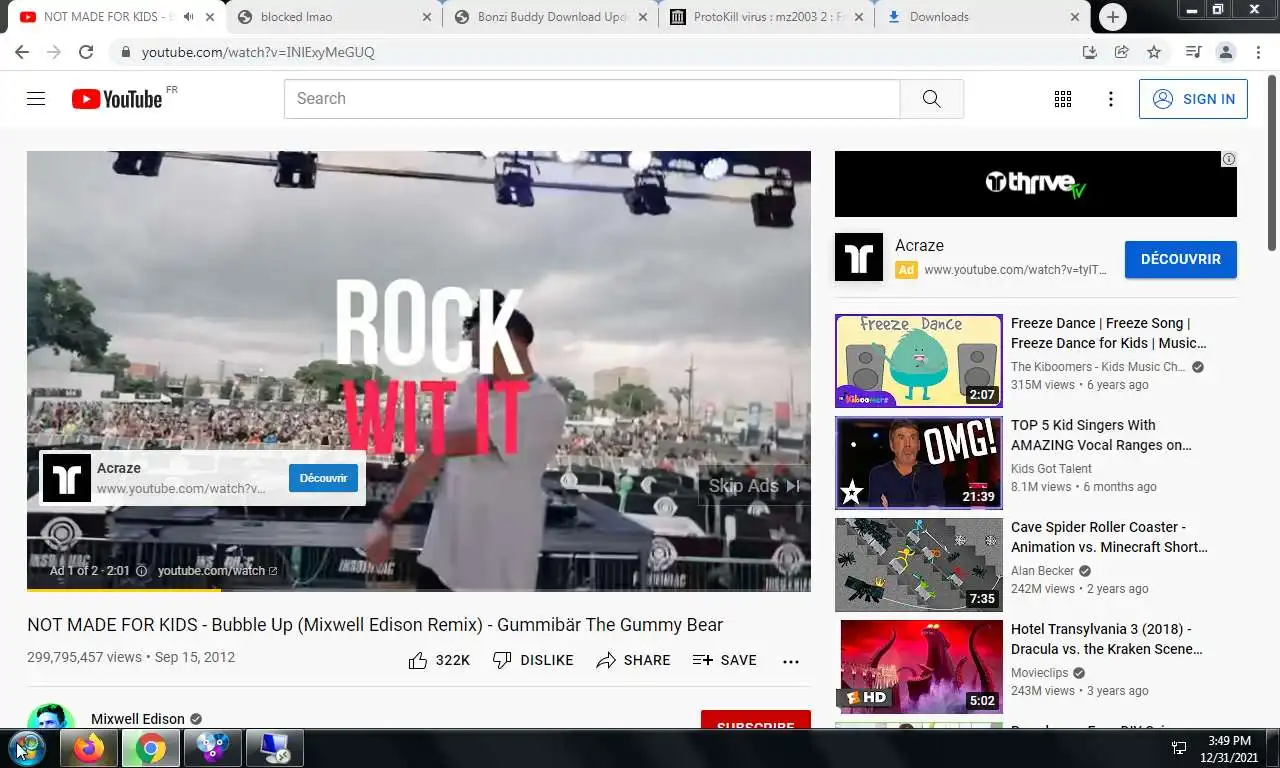1280x768 pixels.
Task: Open the Mixwell Edison channel link
Action: [138, 719]
